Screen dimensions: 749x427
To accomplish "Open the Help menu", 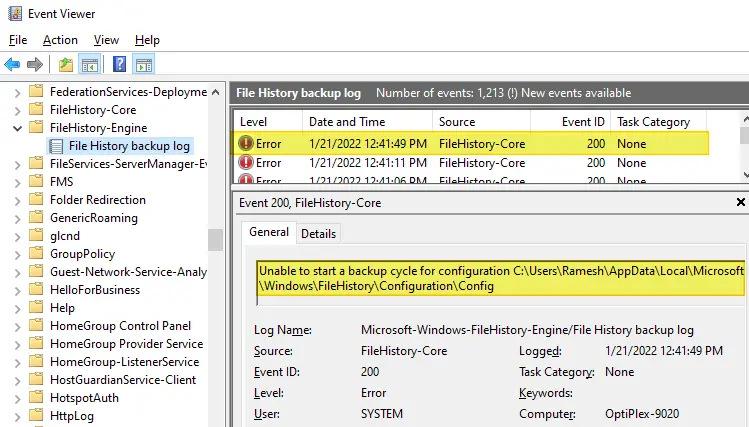I will 147,40.
